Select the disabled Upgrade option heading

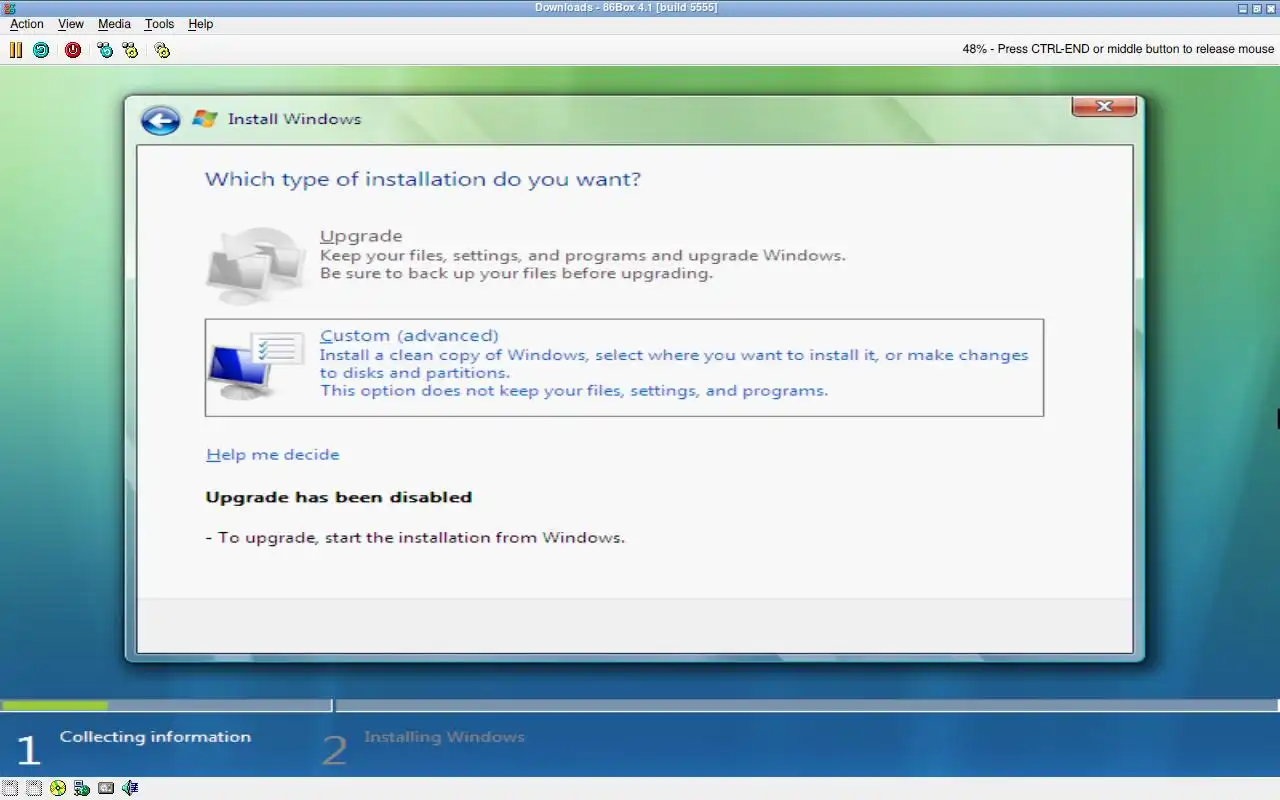point(361,236)
